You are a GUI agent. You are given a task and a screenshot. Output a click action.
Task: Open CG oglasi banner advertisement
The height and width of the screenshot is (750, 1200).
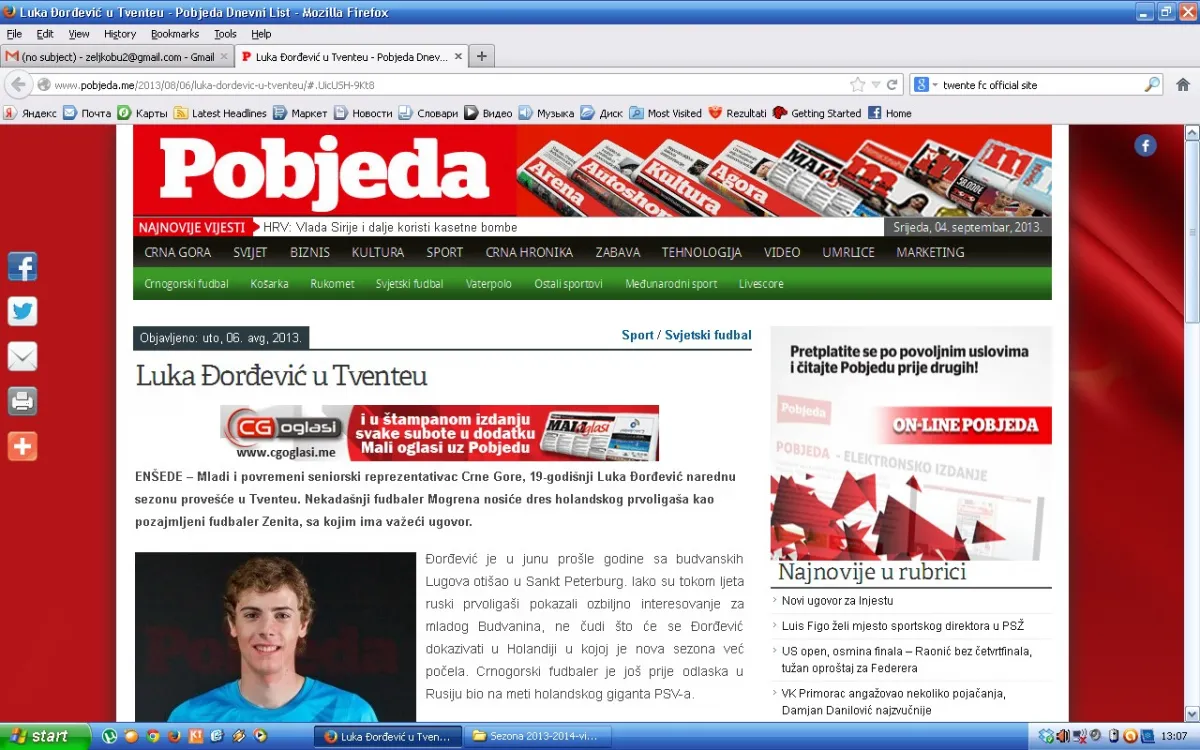click(439, 433)
